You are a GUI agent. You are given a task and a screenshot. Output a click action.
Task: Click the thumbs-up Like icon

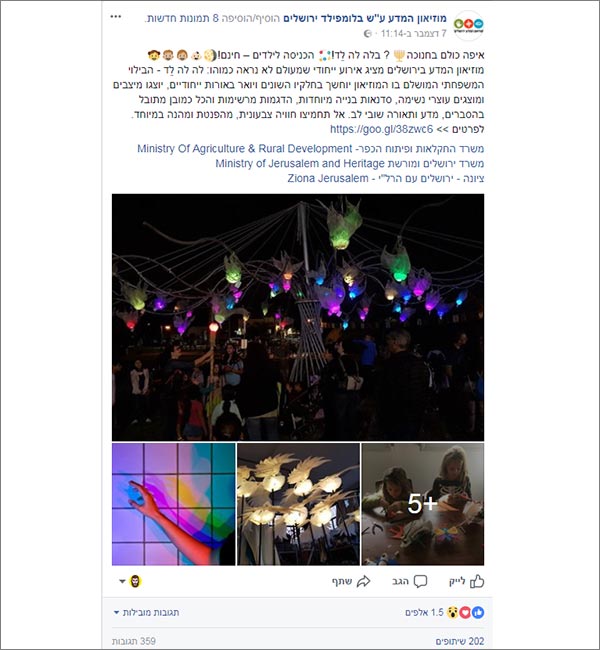click(x=477, y=581)
